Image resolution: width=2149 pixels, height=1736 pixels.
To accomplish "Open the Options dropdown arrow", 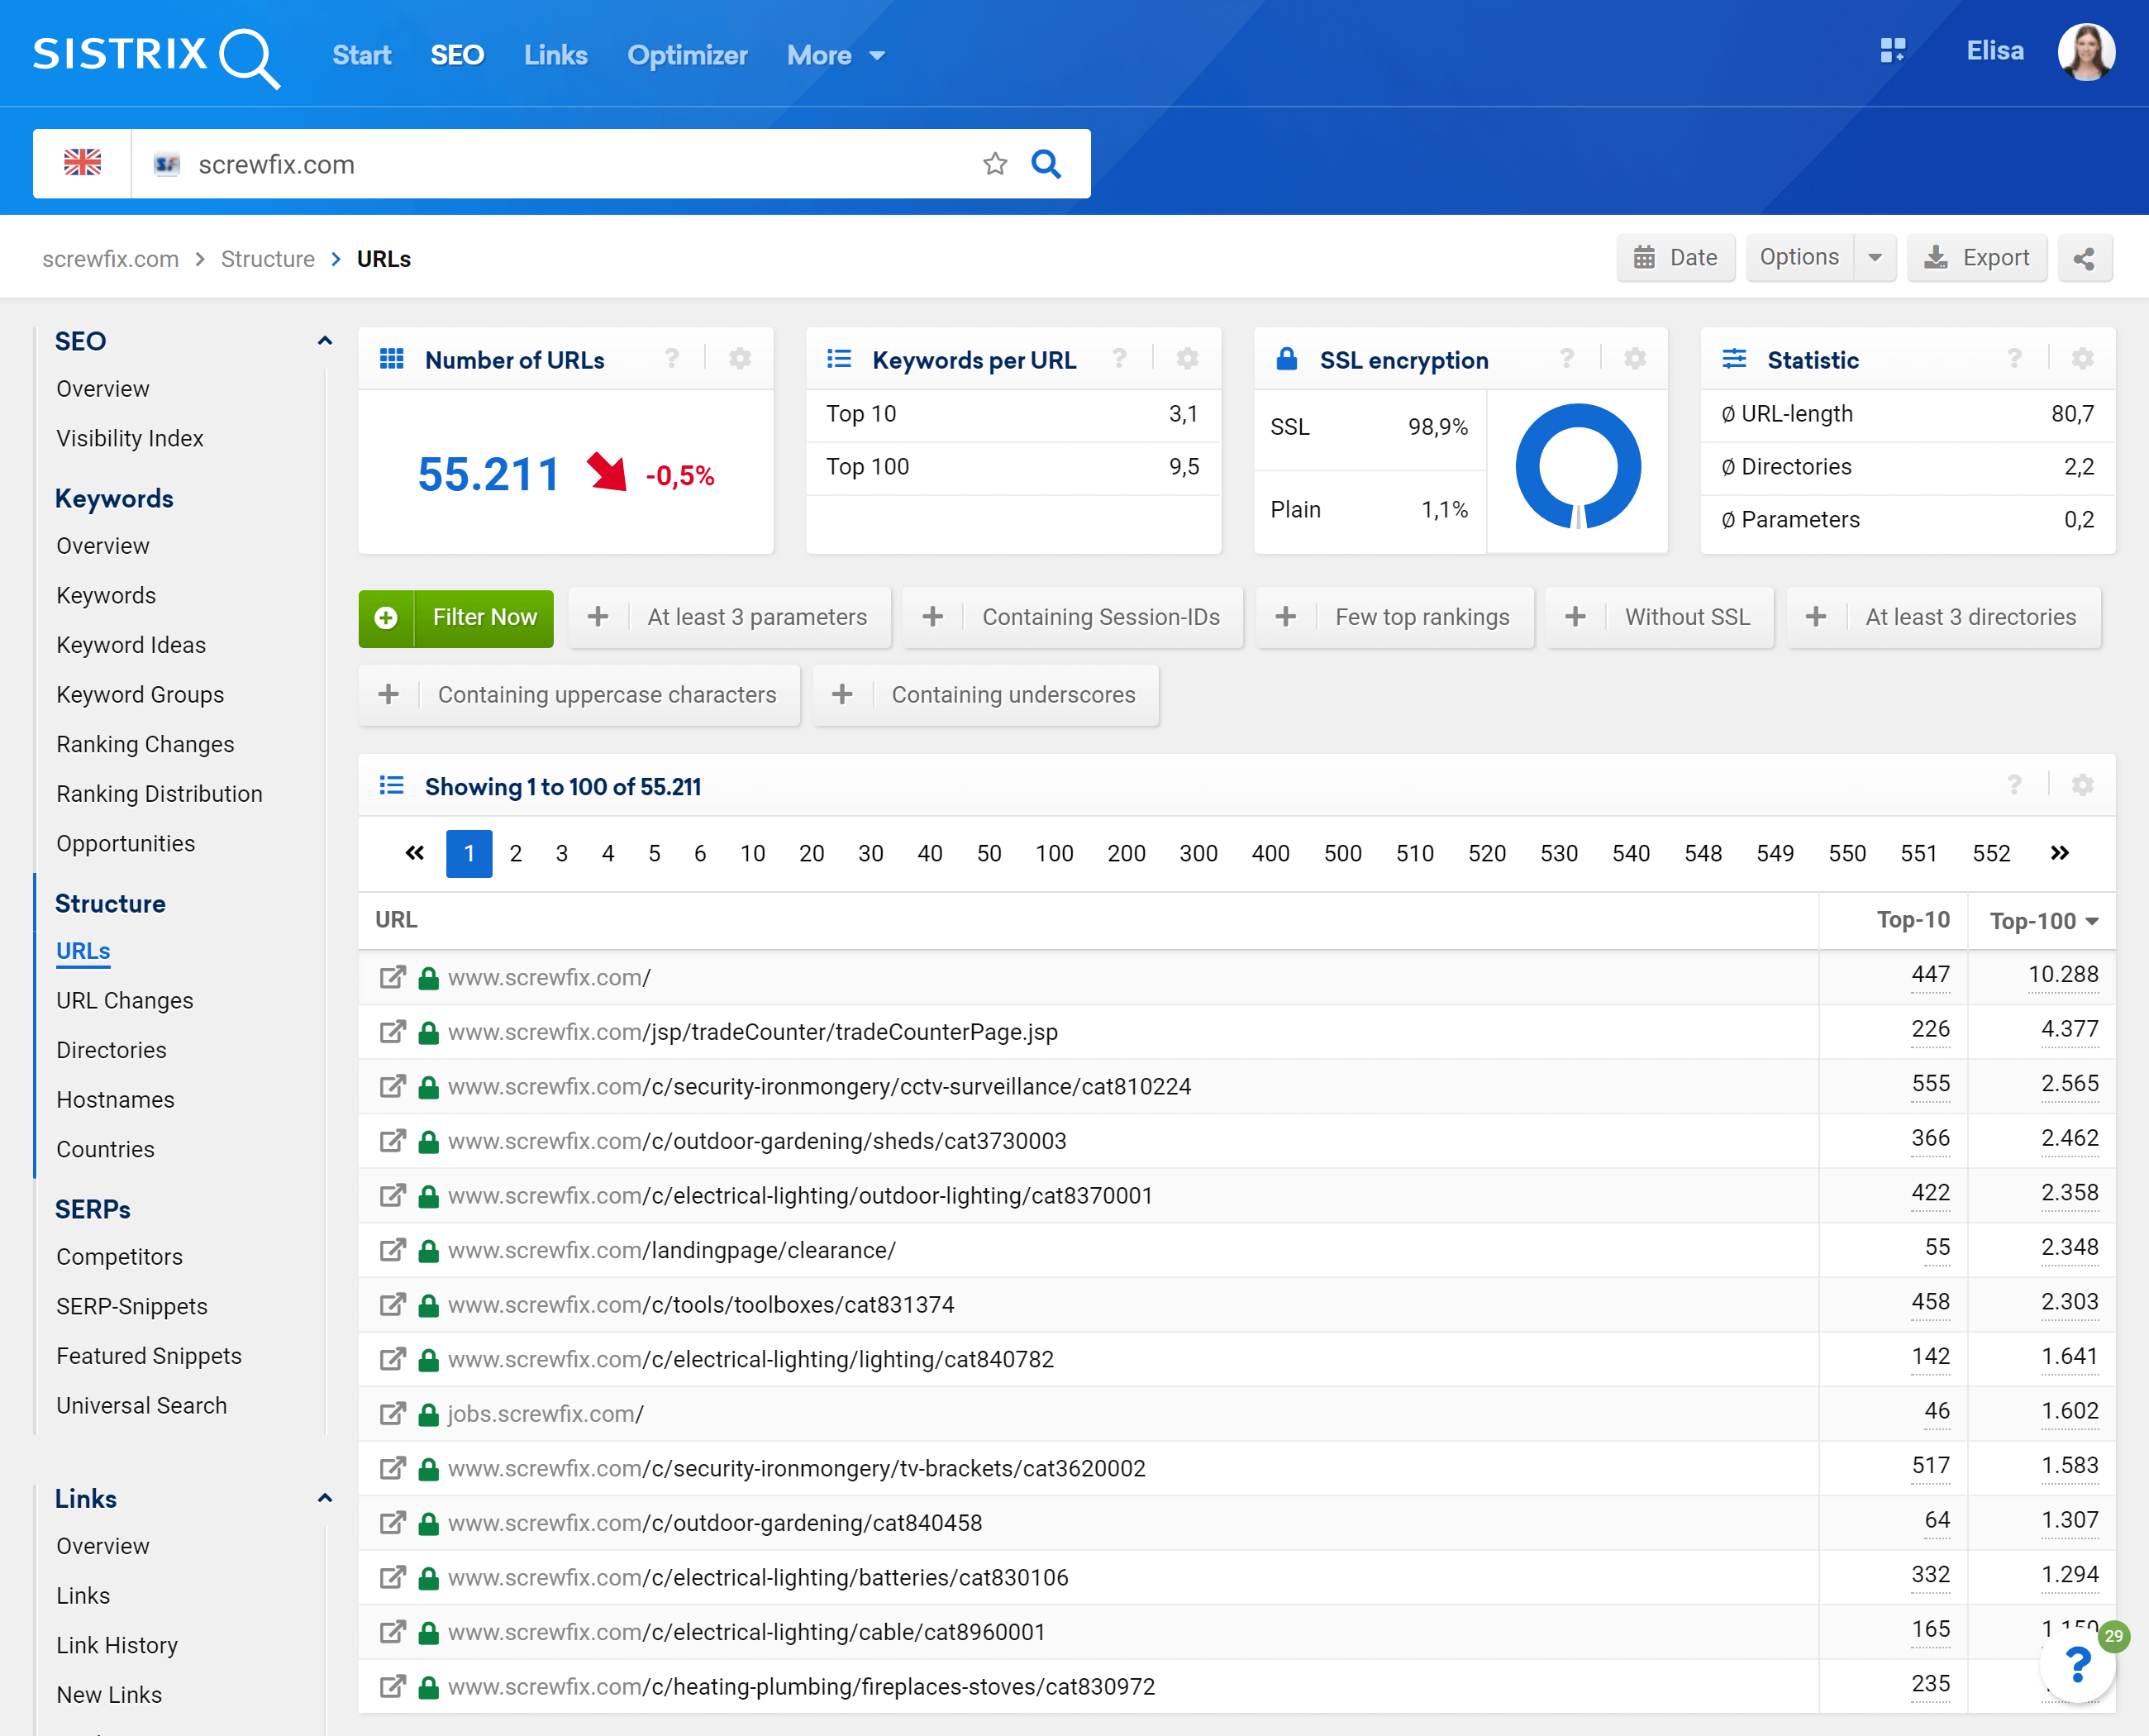I will [x=1875, y=258].
